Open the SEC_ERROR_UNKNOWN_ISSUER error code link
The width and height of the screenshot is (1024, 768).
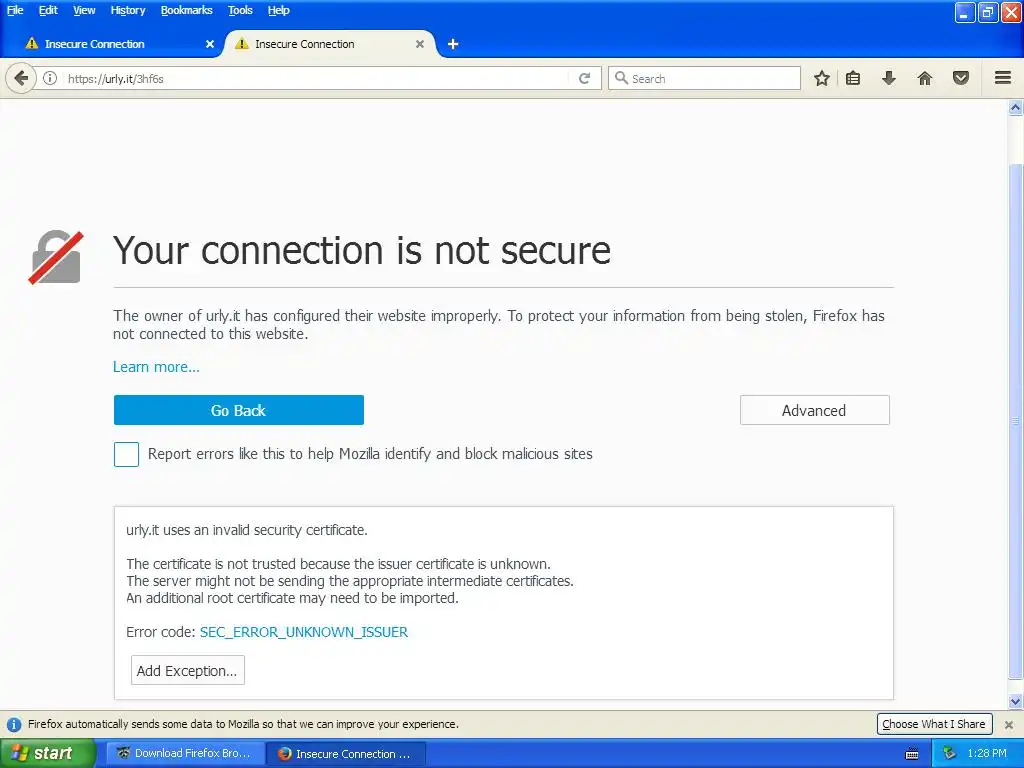(304, 632)
